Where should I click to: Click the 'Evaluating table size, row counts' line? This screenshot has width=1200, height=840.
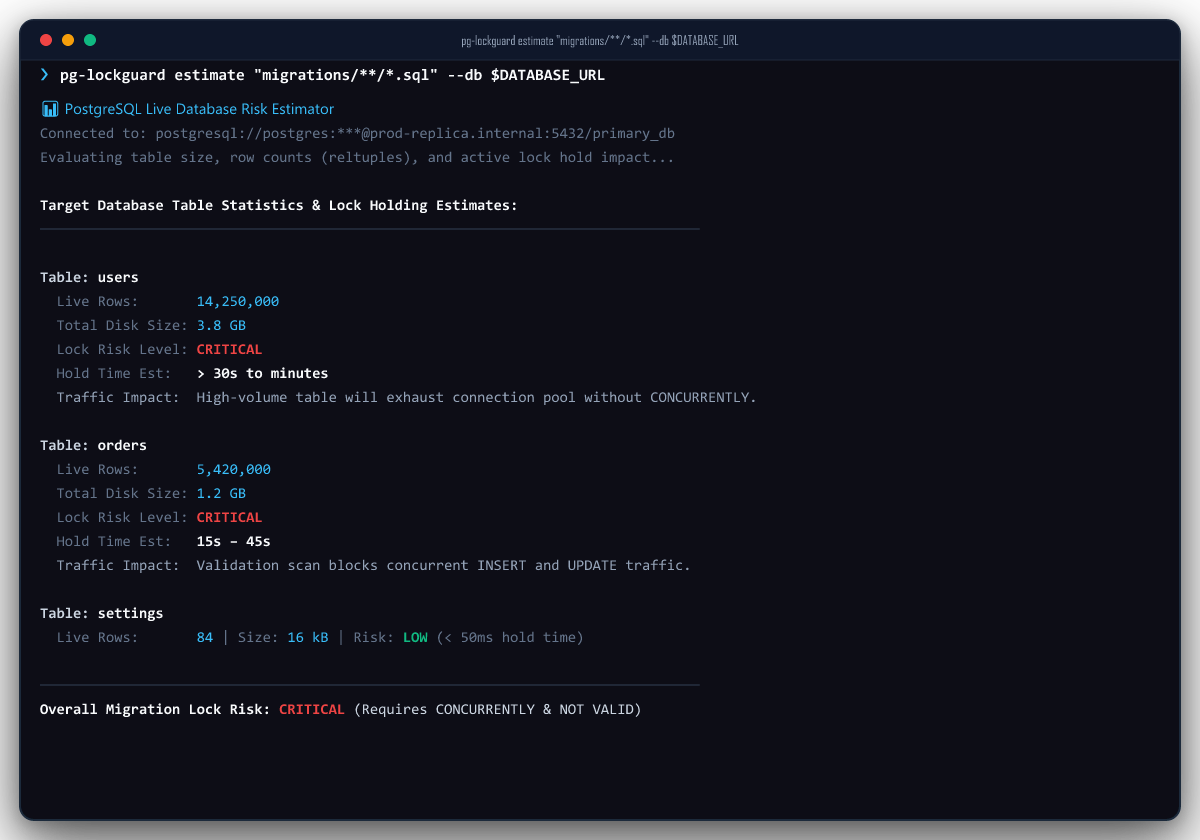pos(357,157)
